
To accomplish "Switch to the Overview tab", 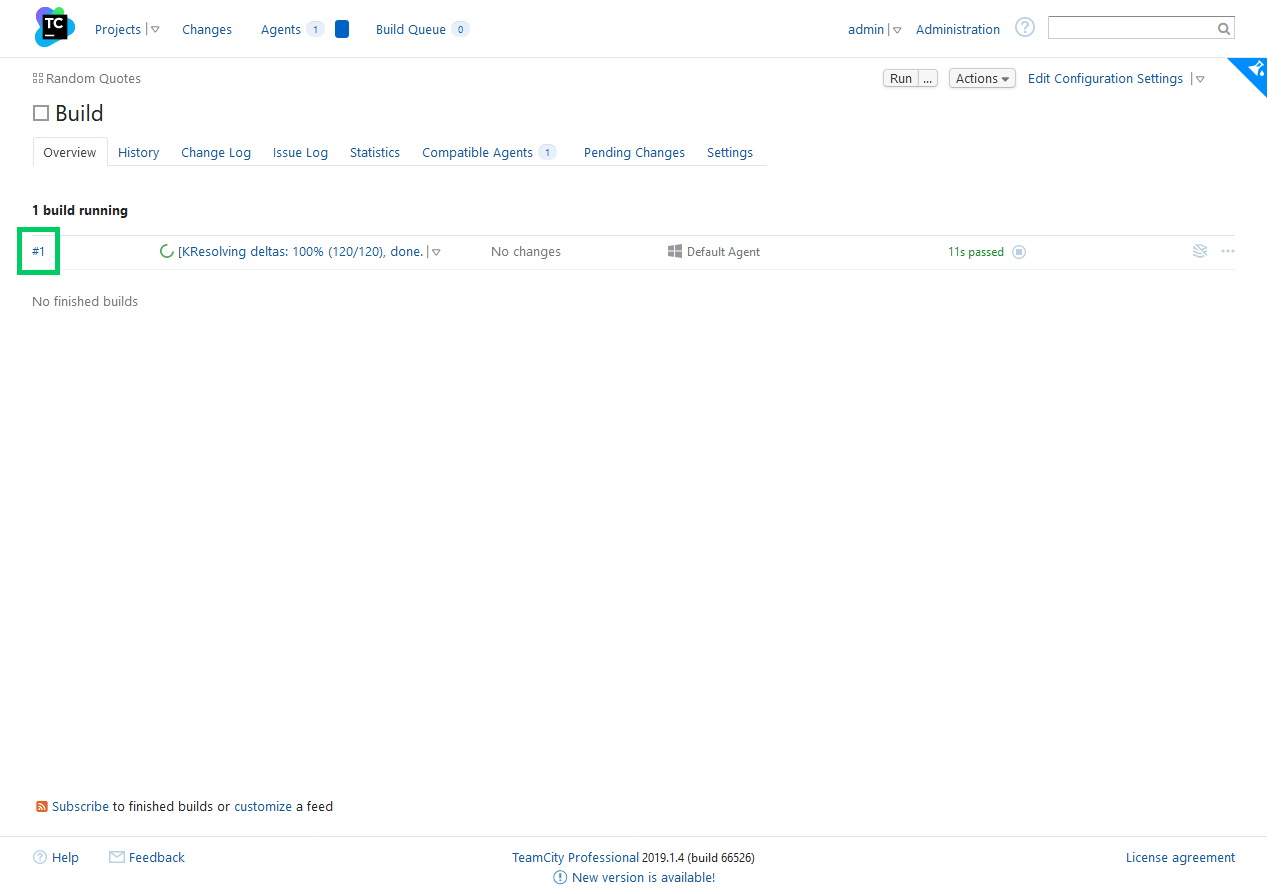I will (x=70, y=152).
